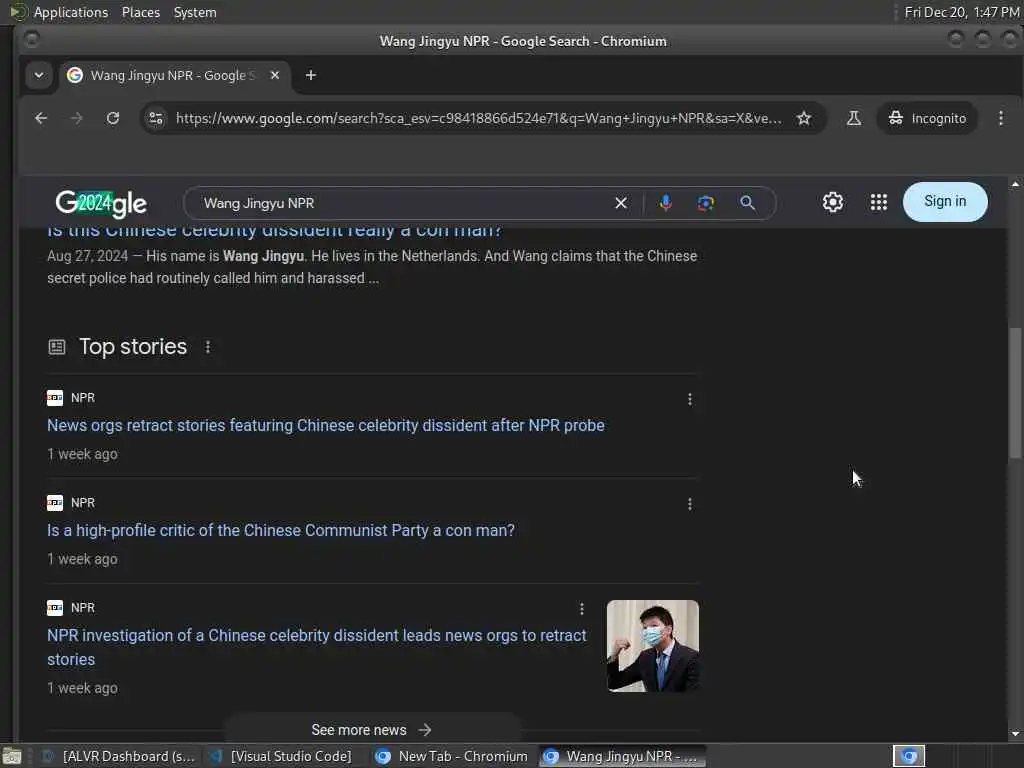Close the Wang Jingyu NPR tab
Screen dimensions: 1024x768
[275, 75]
